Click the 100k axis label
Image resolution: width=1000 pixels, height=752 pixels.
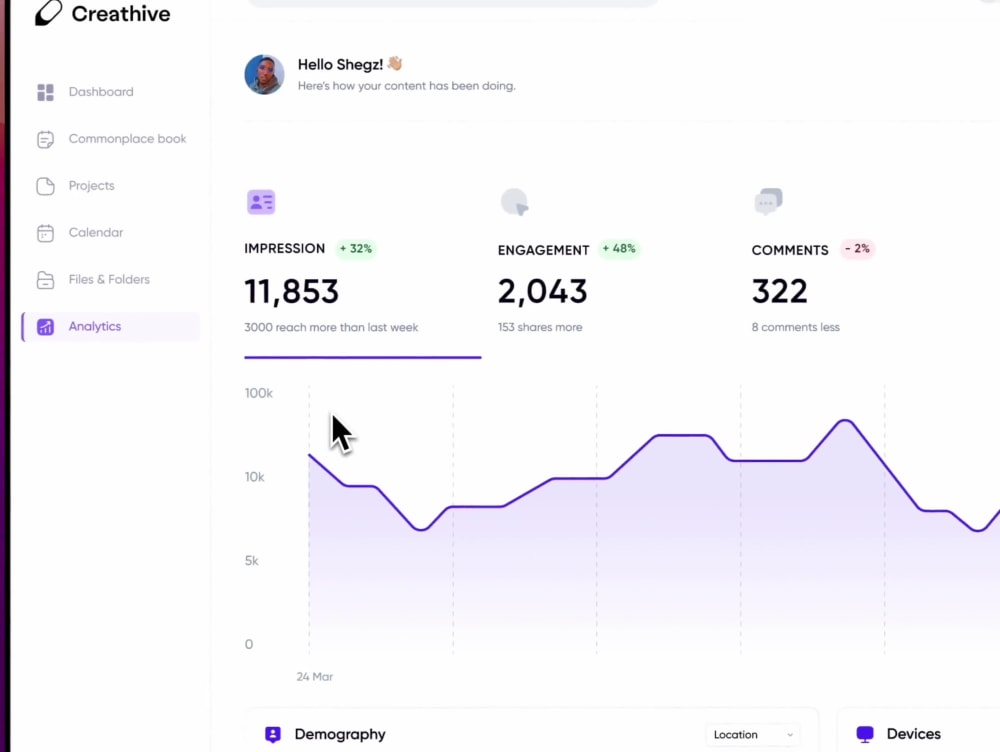coord(258,393)
